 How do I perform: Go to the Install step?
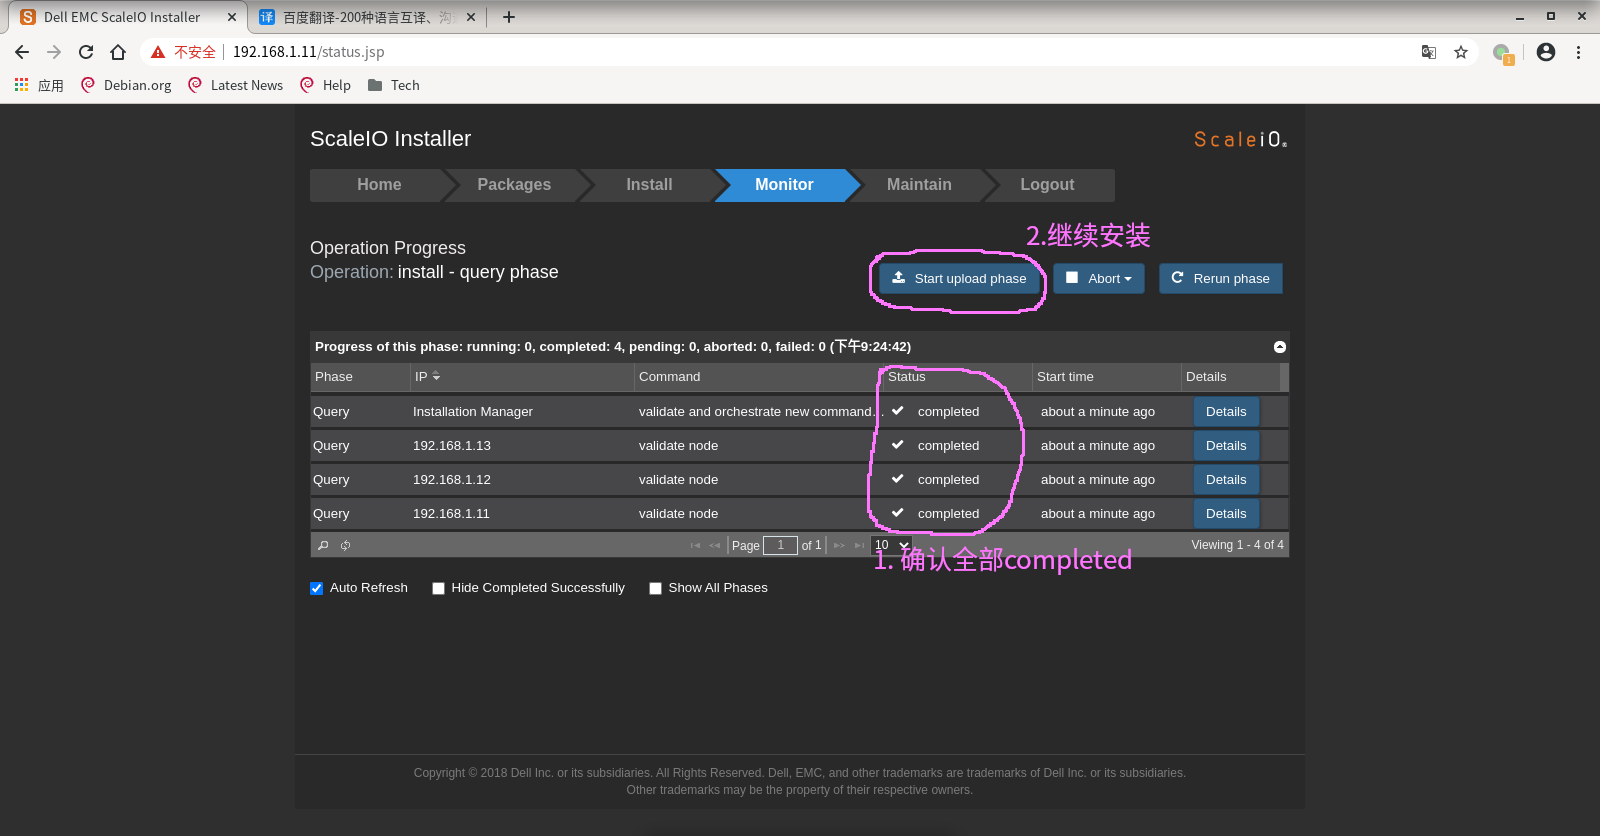click(649, 185)
